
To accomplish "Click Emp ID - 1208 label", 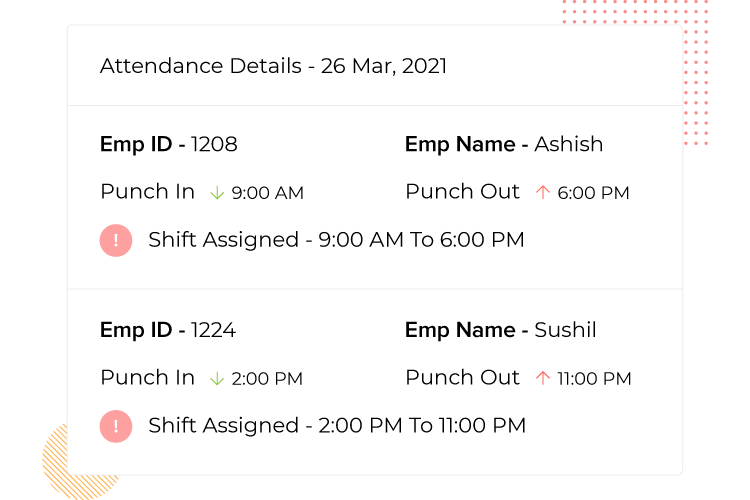I will point(168,144).
